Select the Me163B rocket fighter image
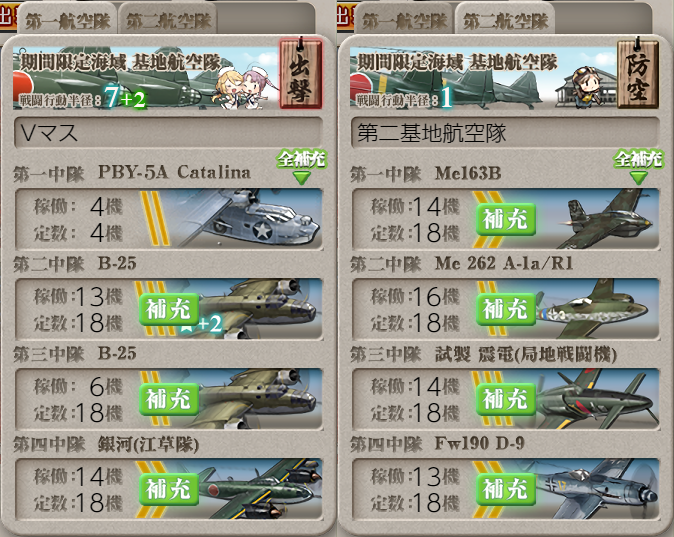 tap(600, 219)
